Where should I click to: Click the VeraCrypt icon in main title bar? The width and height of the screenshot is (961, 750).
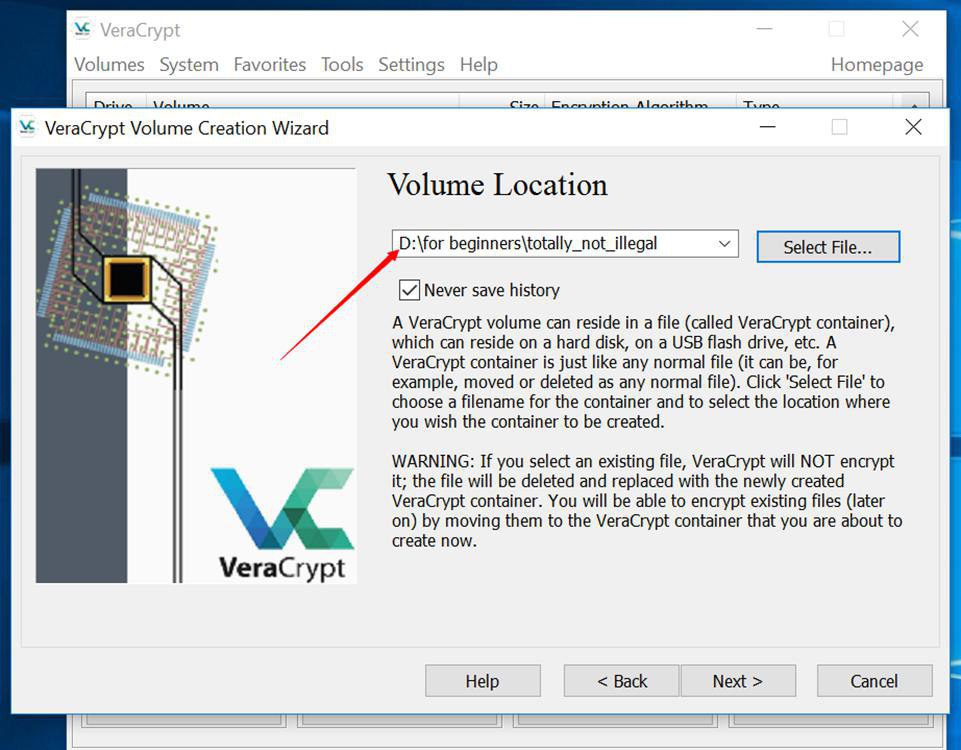click(83, 29)
